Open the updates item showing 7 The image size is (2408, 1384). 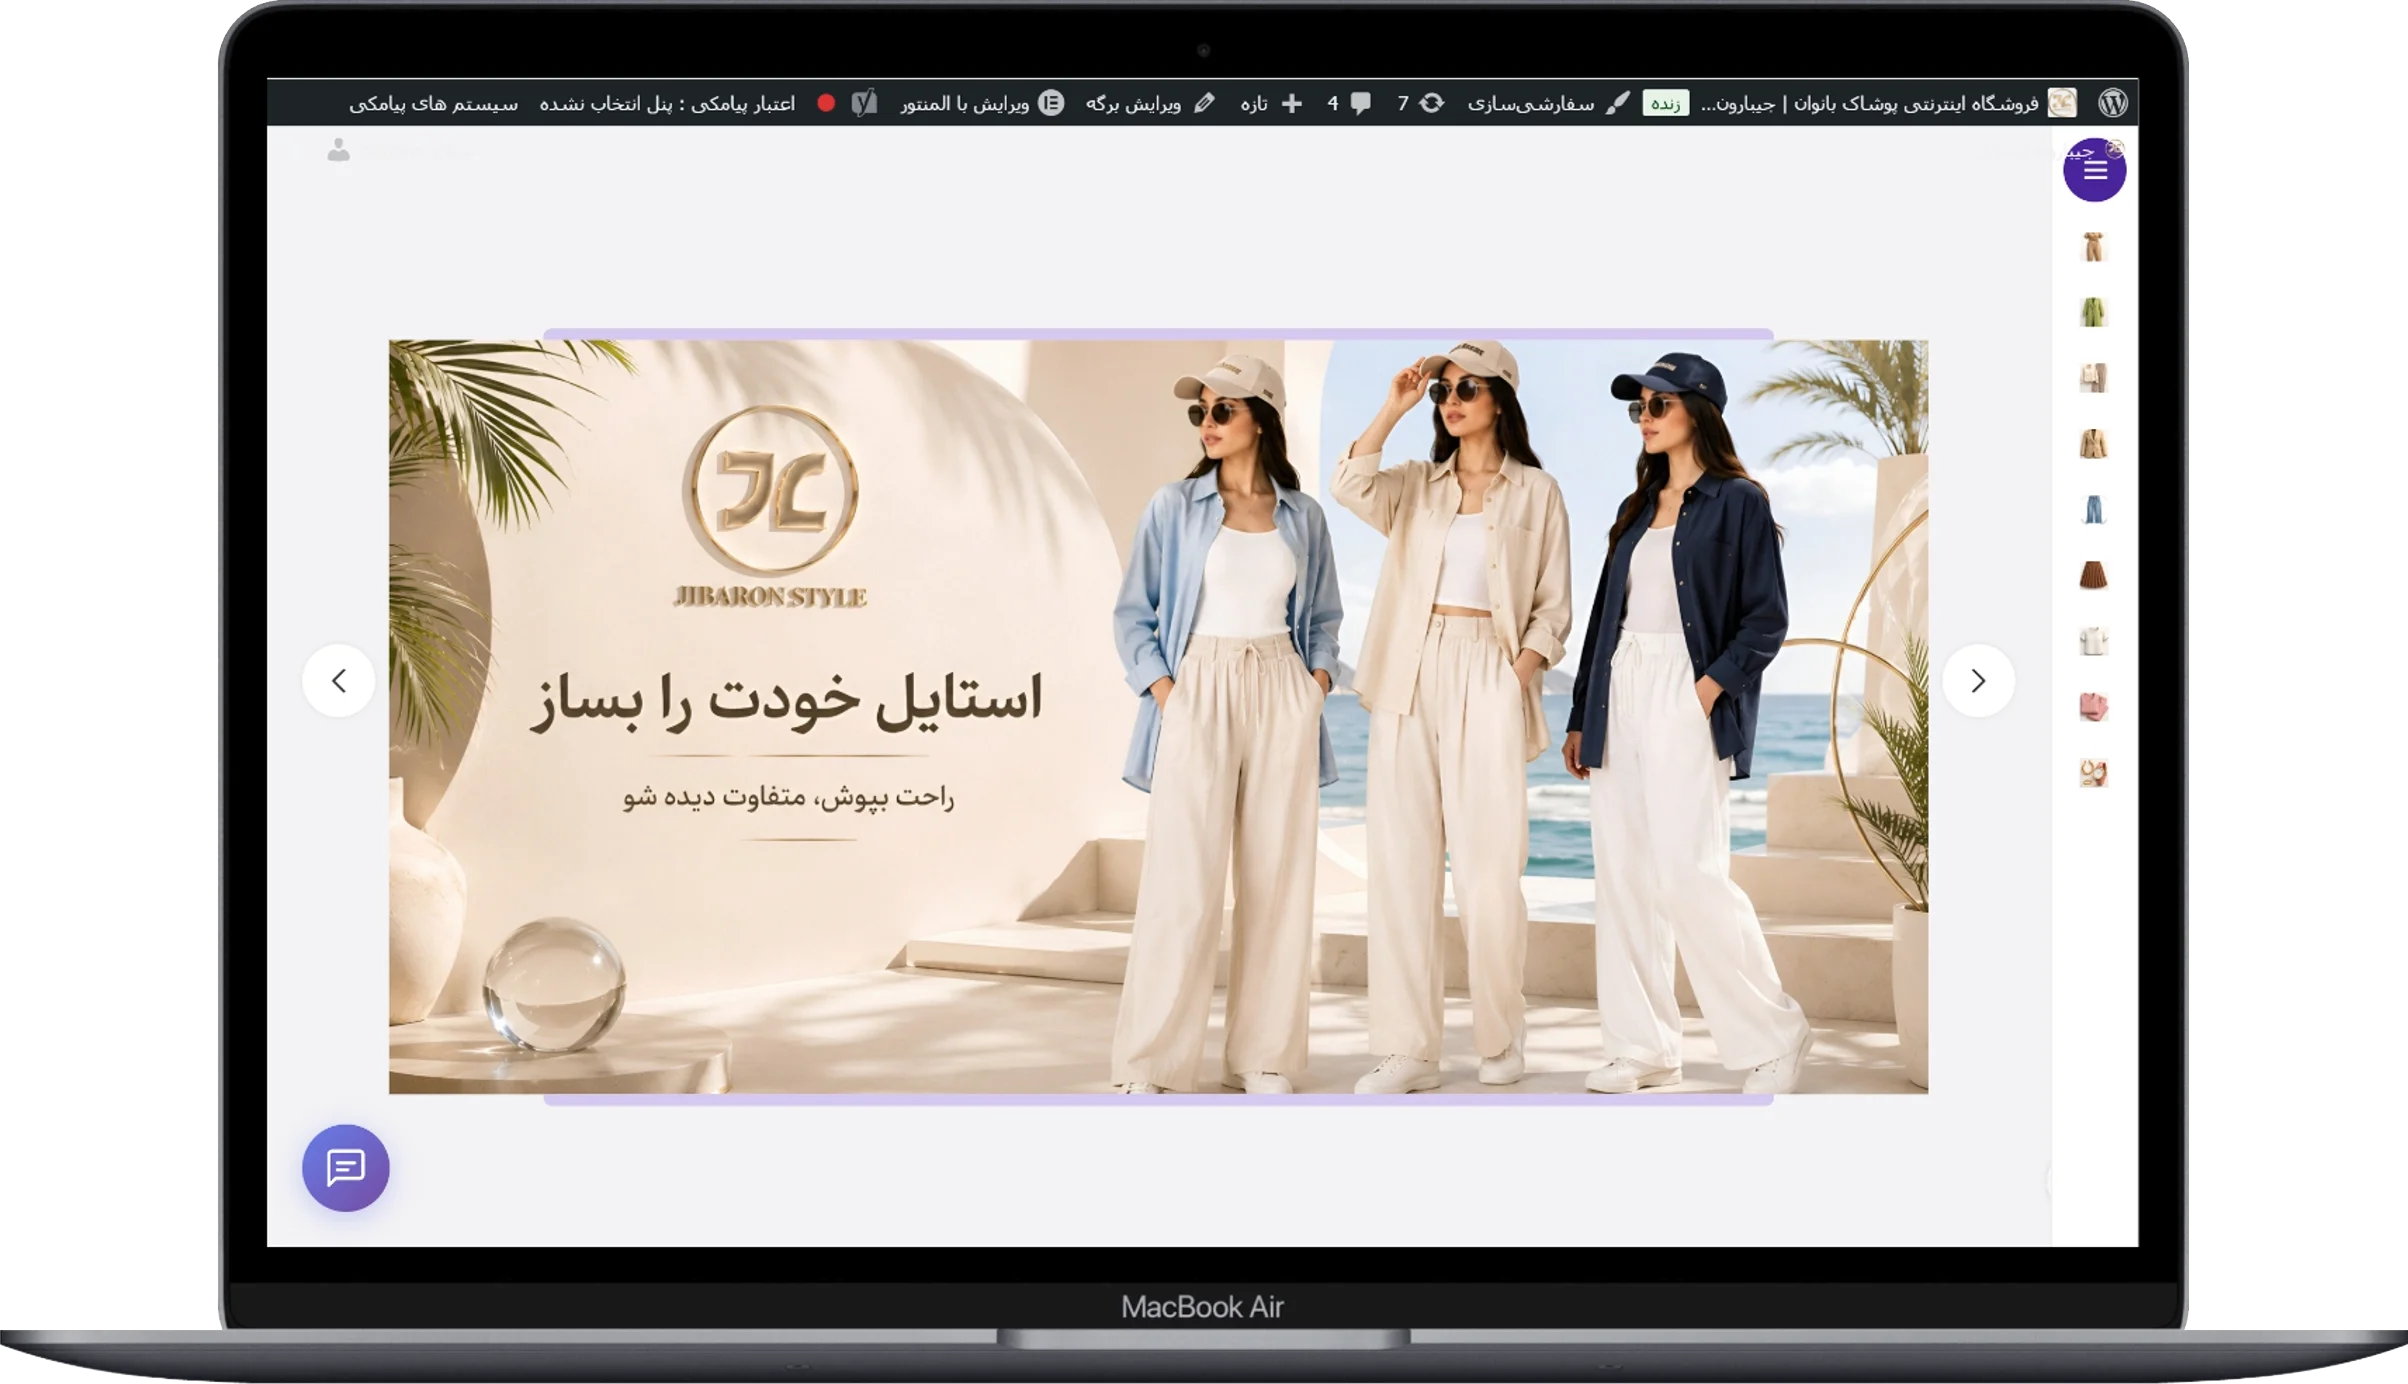[1420, 103]
